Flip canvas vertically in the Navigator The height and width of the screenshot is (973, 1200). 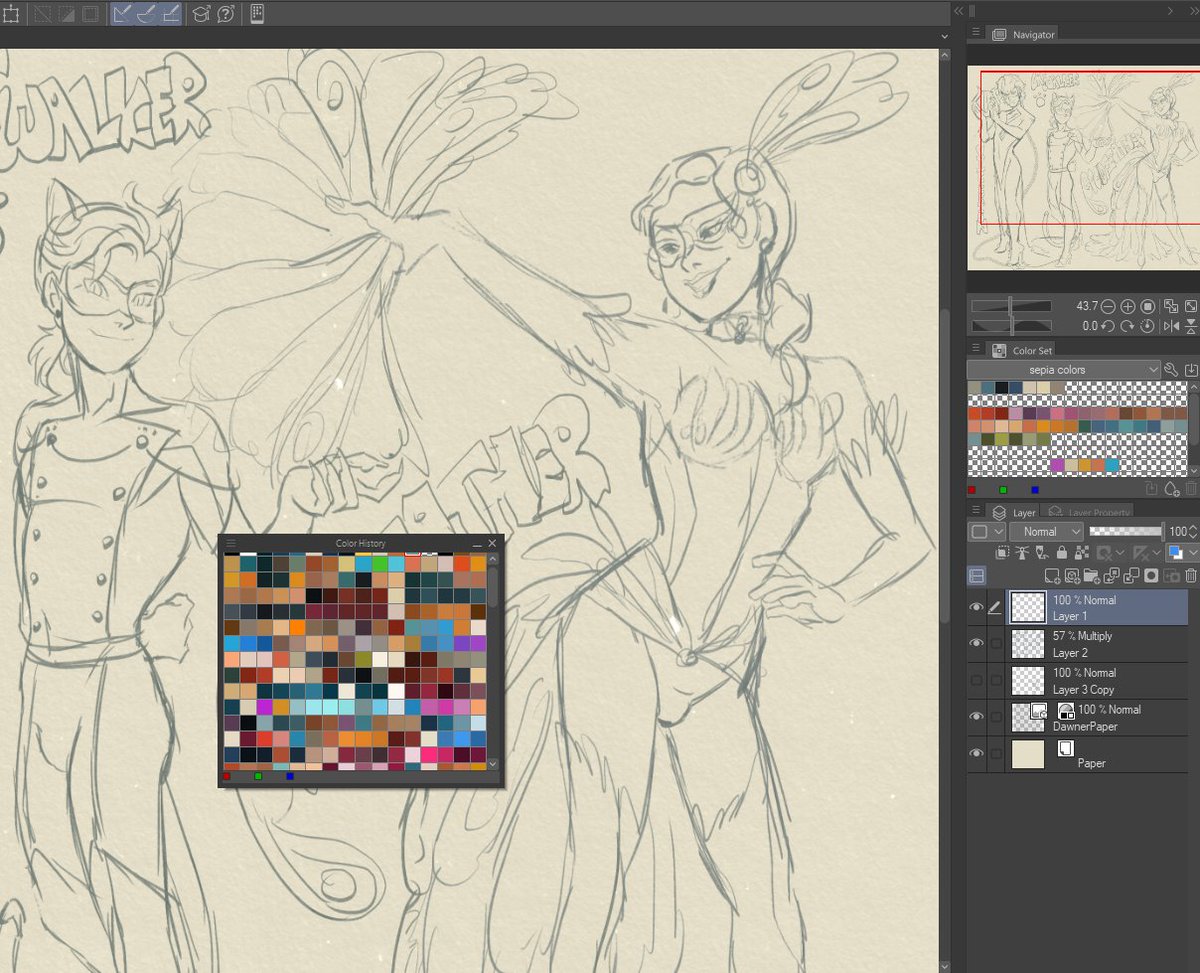(x=1191, y=326)
